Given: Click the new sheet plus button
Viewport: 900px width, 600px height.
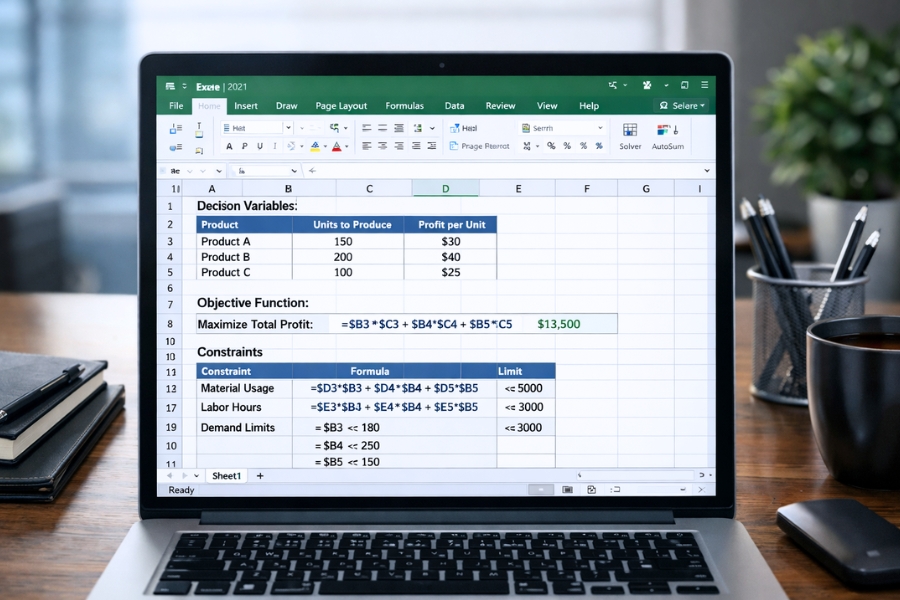Looking at the screenshot, I should click(258, 475).
